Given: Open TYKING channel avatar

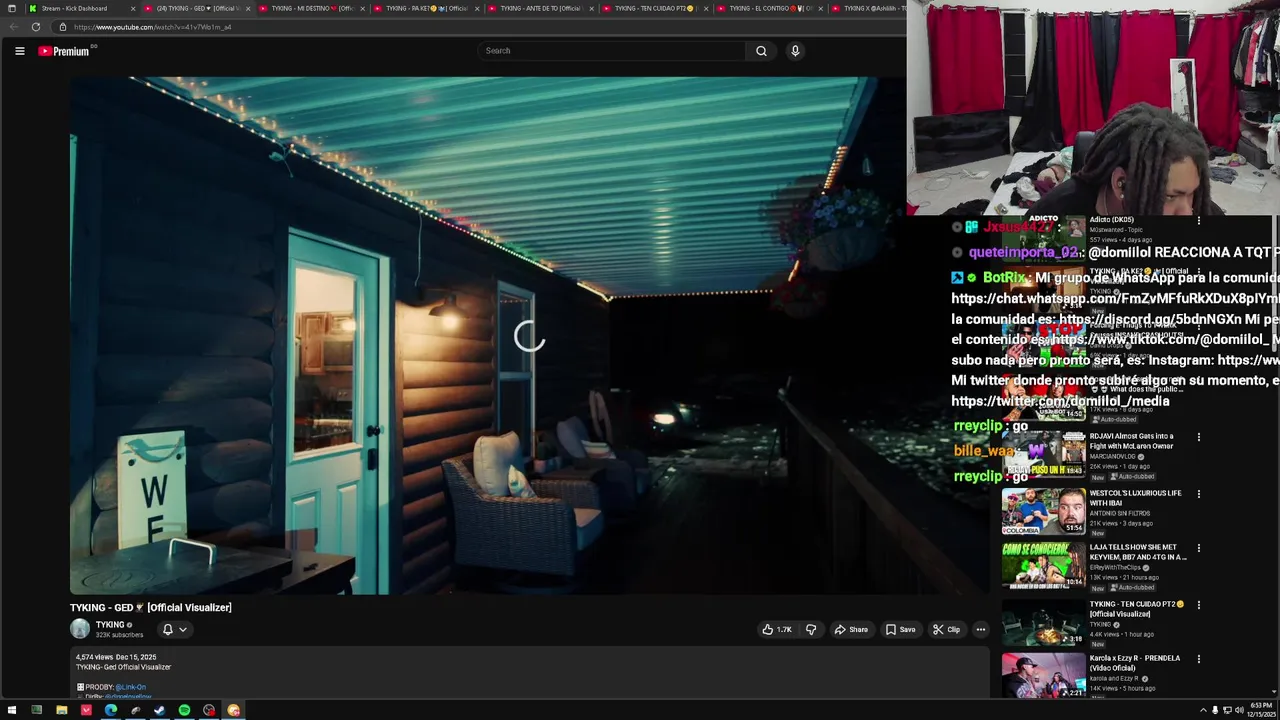Looking at the screenshot, I should (80, 629).
